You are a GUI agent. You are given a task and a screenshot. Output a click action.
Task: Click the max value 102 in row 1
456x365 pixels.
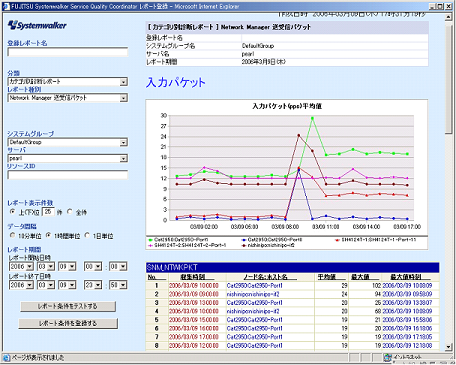tap(376, 286)
